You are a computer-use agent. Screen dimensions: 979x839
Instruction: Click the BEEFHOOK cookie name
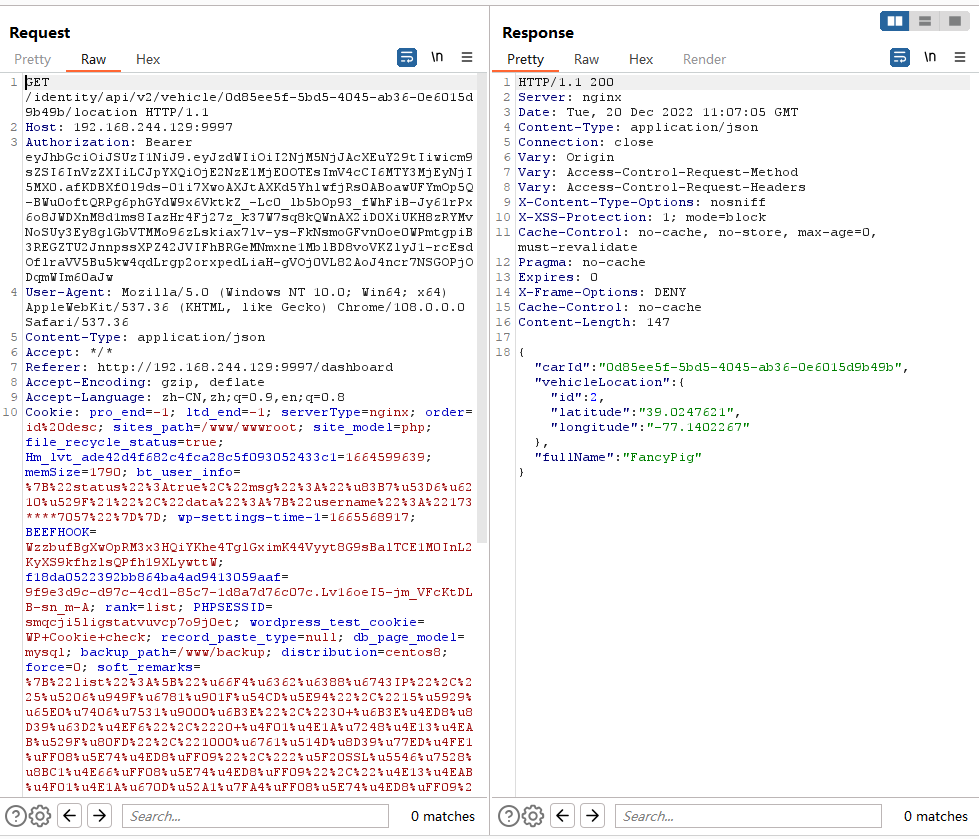(57, 532)
